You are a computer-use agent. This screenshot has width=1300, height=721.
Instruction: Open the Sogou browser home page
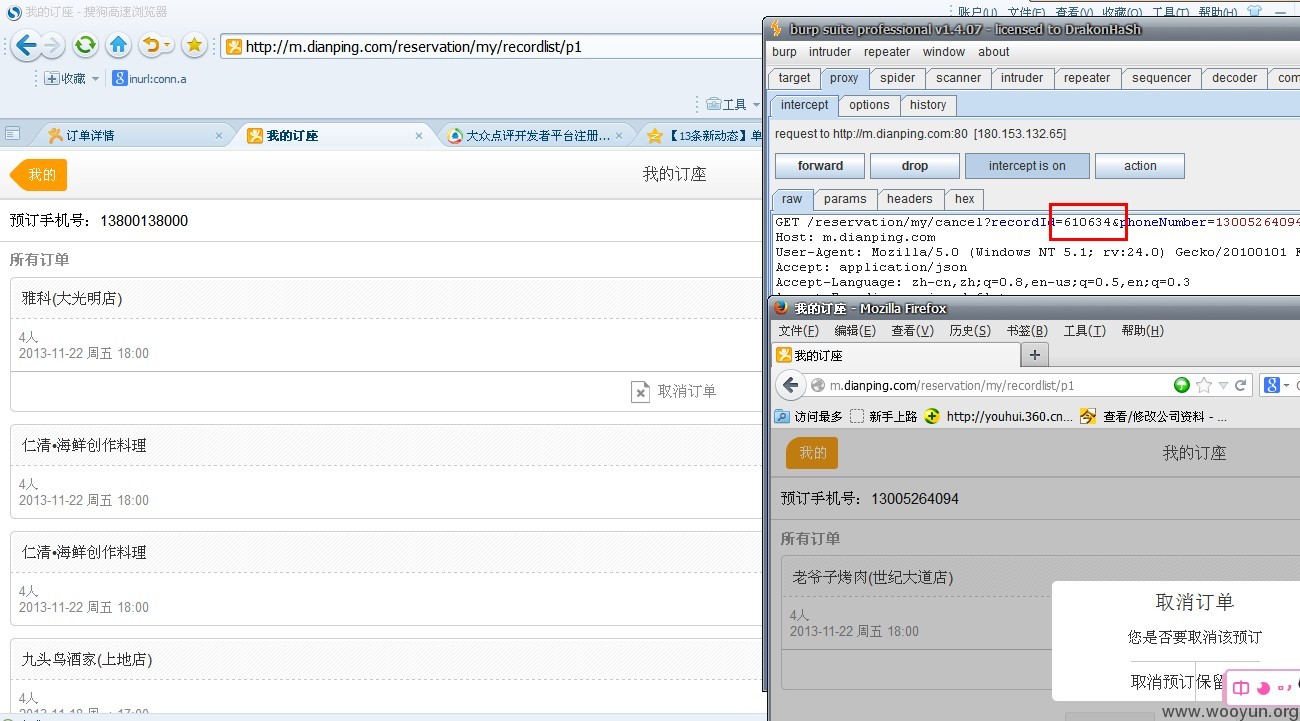pos(118,45)
